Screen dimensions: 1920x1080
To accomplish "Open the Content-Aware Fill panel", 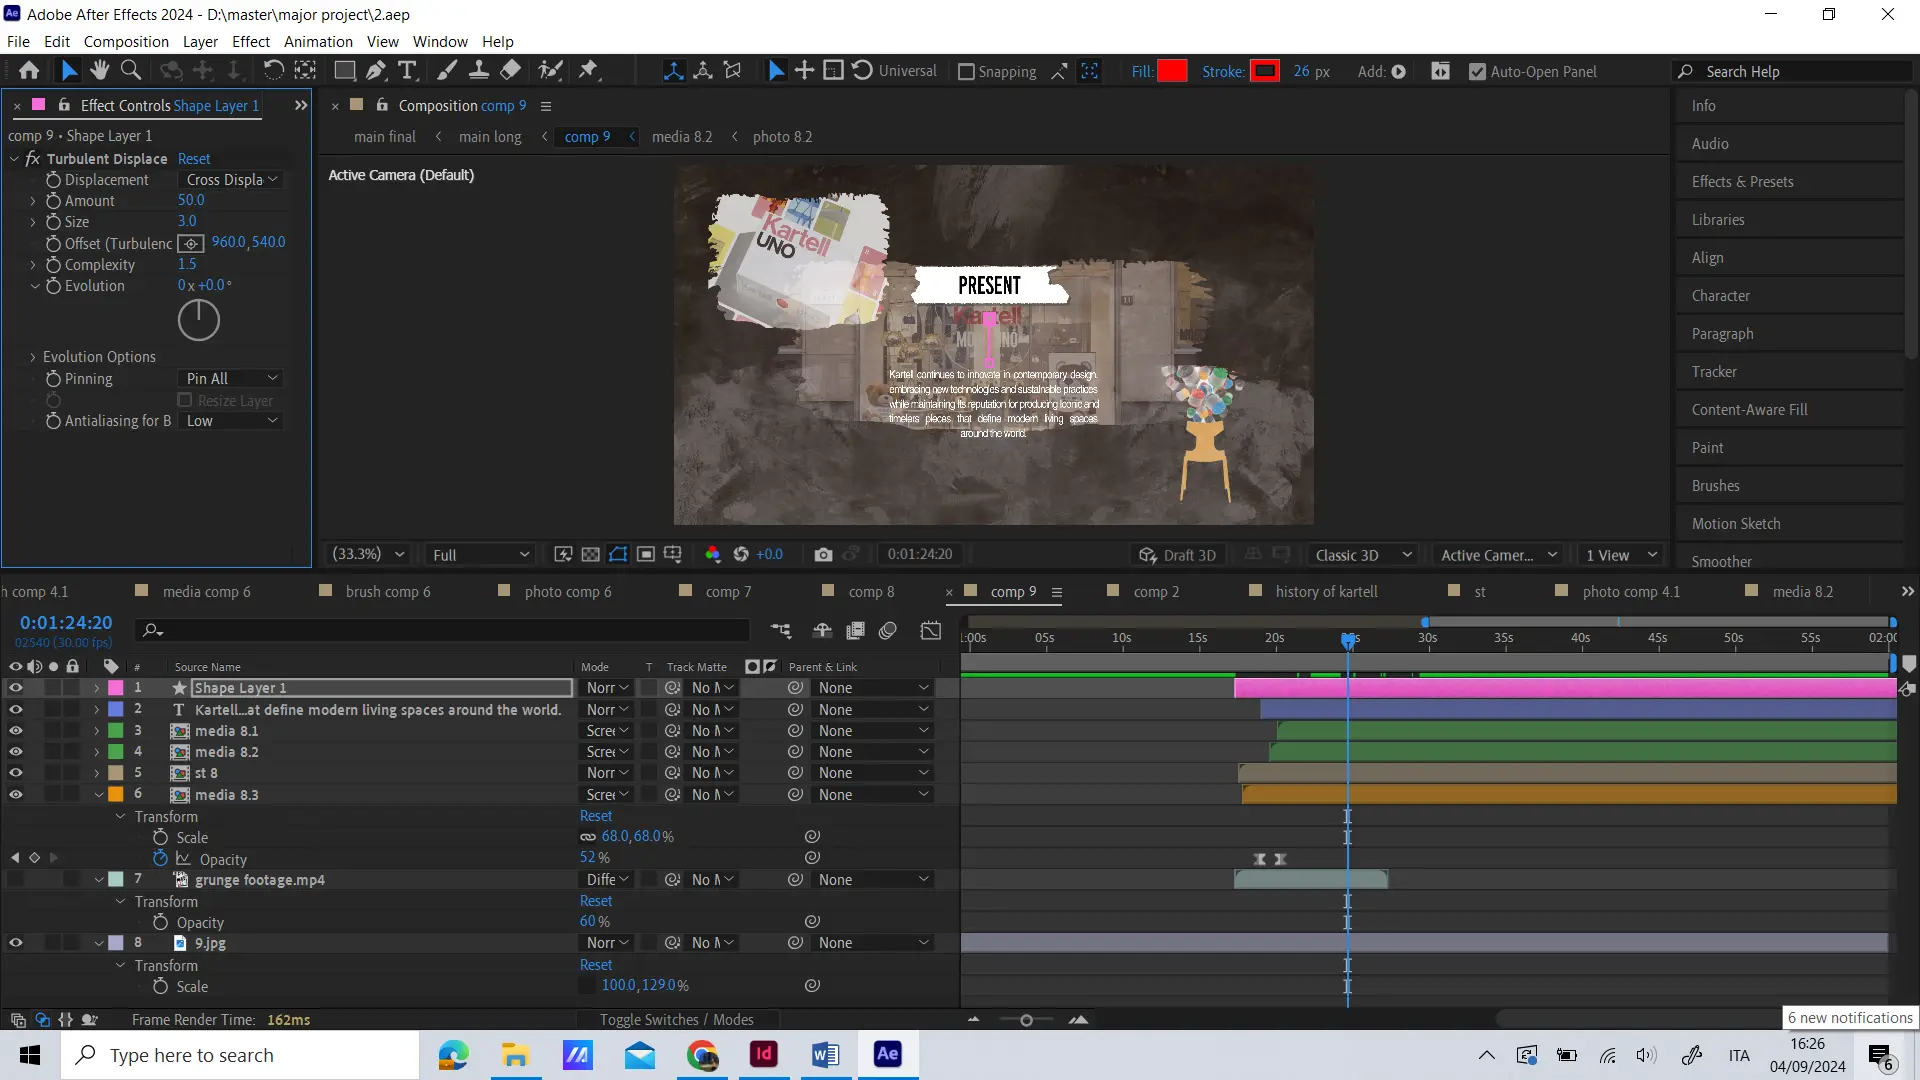I will coord(1749,410).
